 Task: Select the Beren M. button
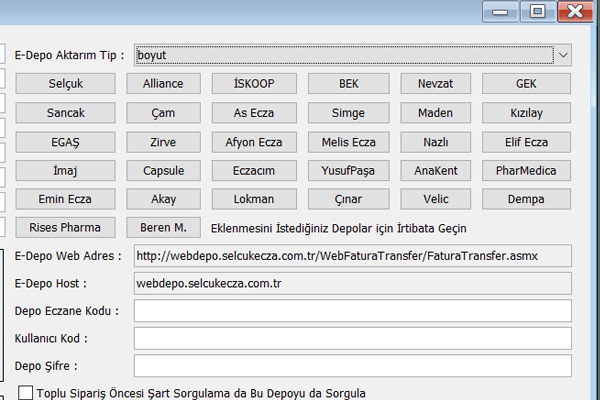[163, 227]
